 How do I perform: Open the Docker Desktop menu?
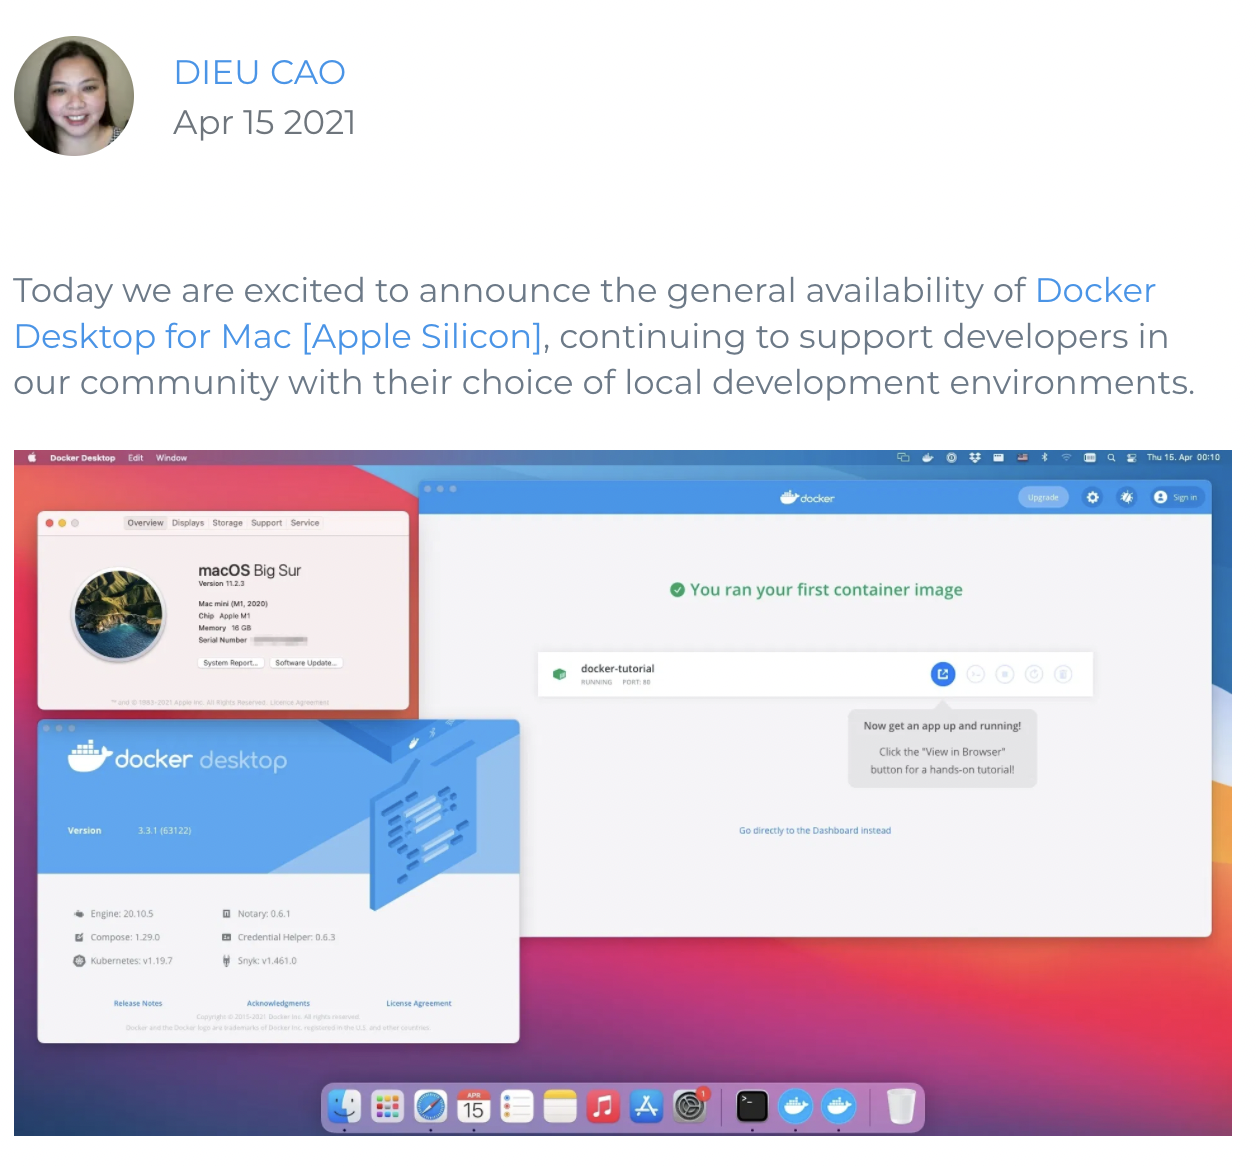pyautogui.click(x=82, y=458)
